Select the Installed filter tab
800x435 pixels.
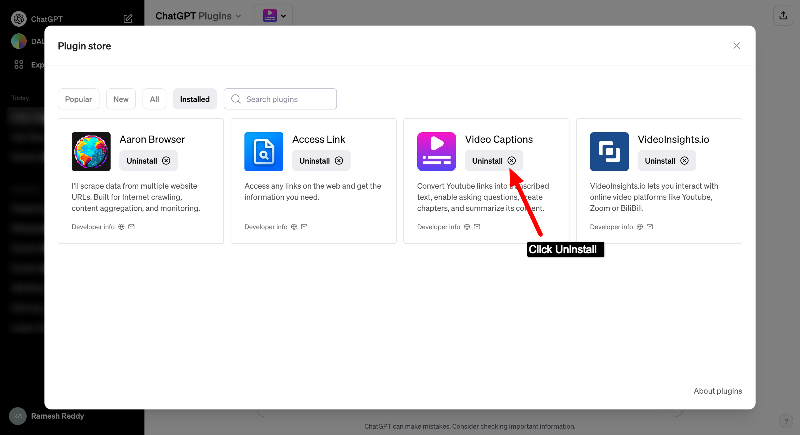click(x=195, y=99)
